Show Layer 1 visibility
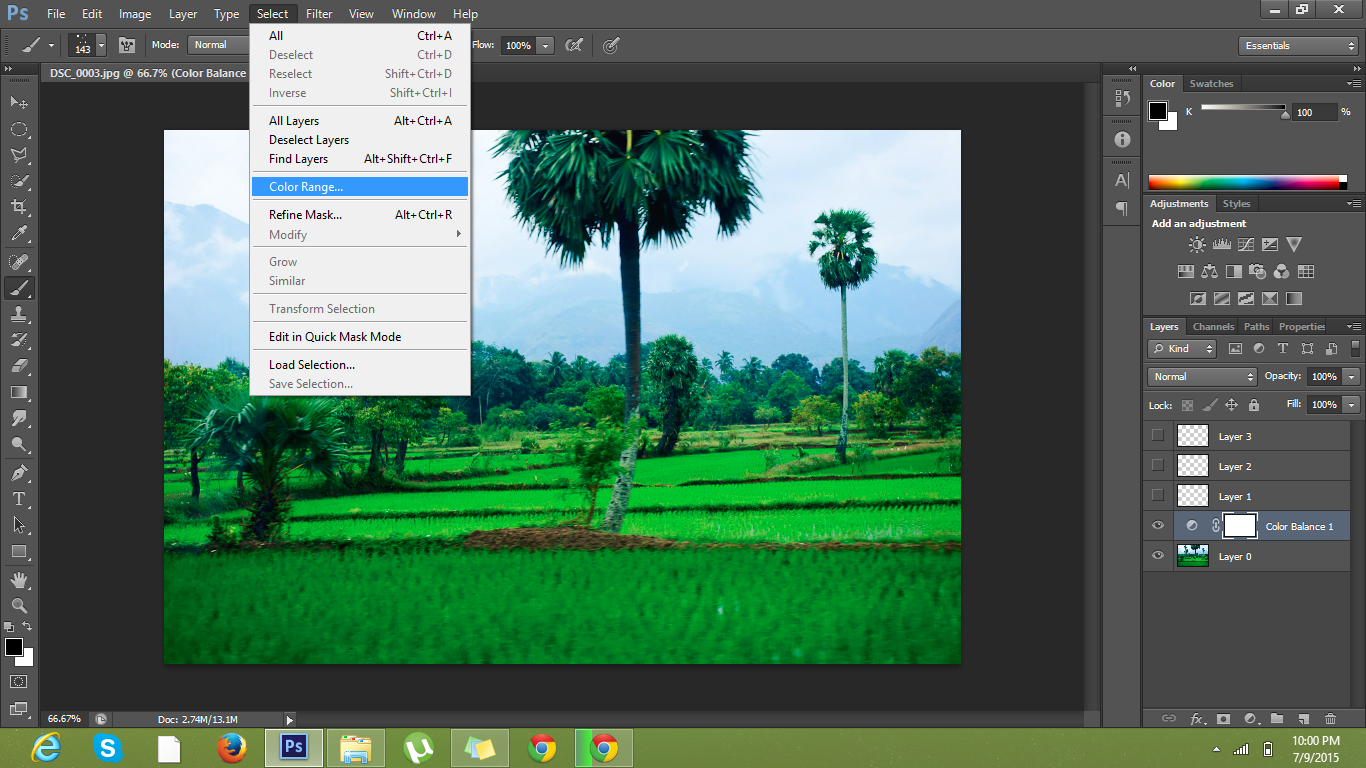Viewport: 1366px width, 768px height. pyautogui.click(x=1158, y=495)
